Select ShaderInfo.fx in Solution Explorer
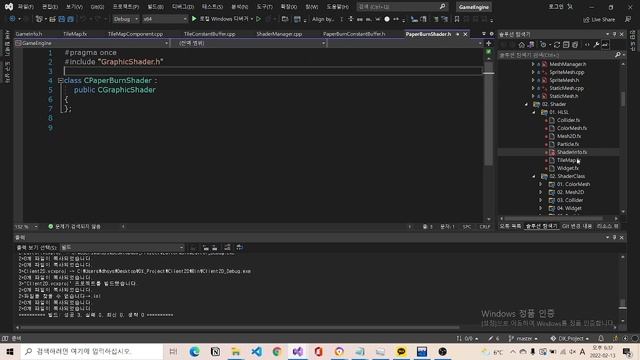The height and width of the screenshot is (360, 640). click(x=572, y=152)
